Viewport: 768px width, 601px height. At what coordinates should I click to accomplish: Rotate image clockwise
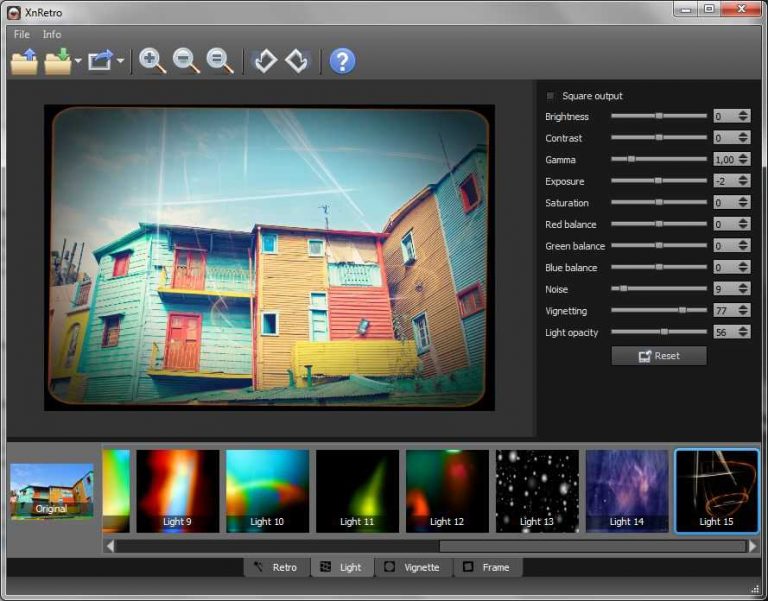coord(297,61)
